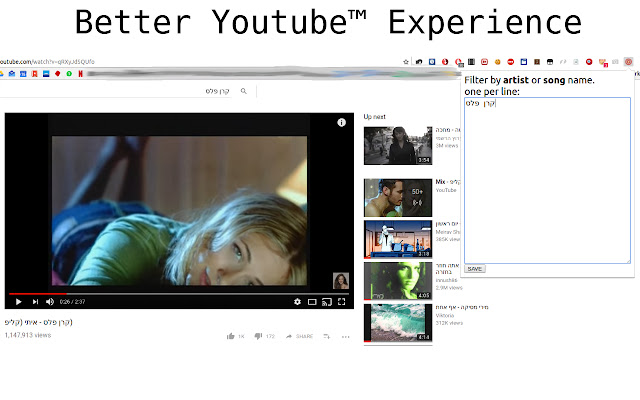Open the info card icon on video

pyautogui.click(x=342, y=122)
